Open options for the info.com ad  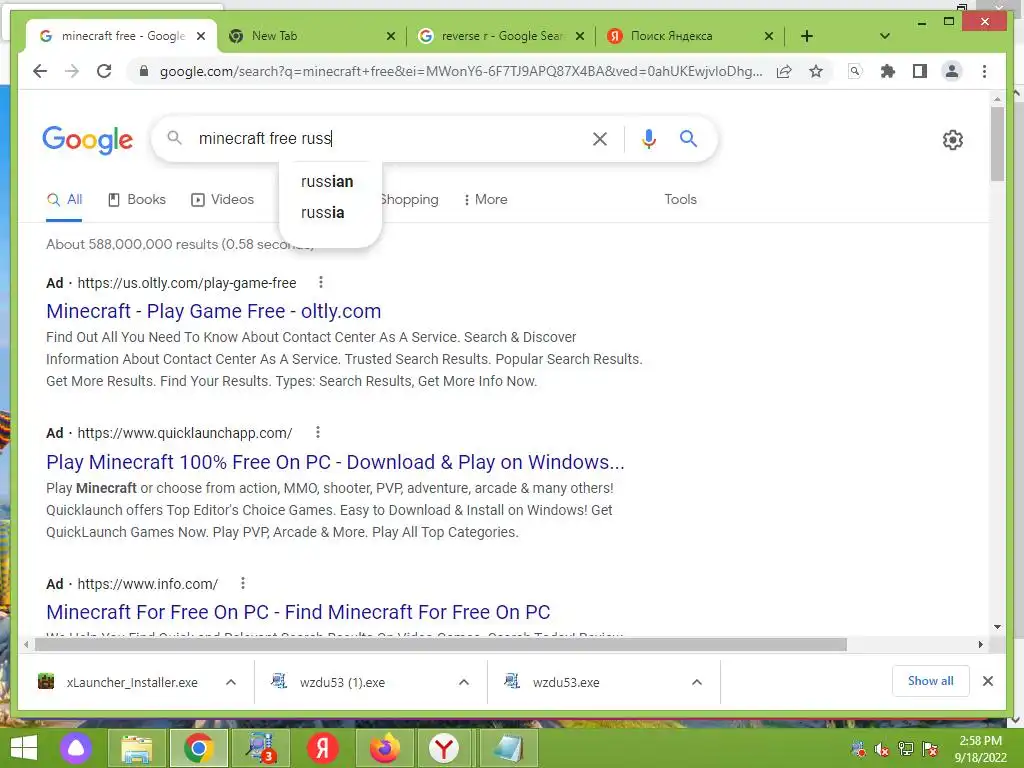point(242,583)
